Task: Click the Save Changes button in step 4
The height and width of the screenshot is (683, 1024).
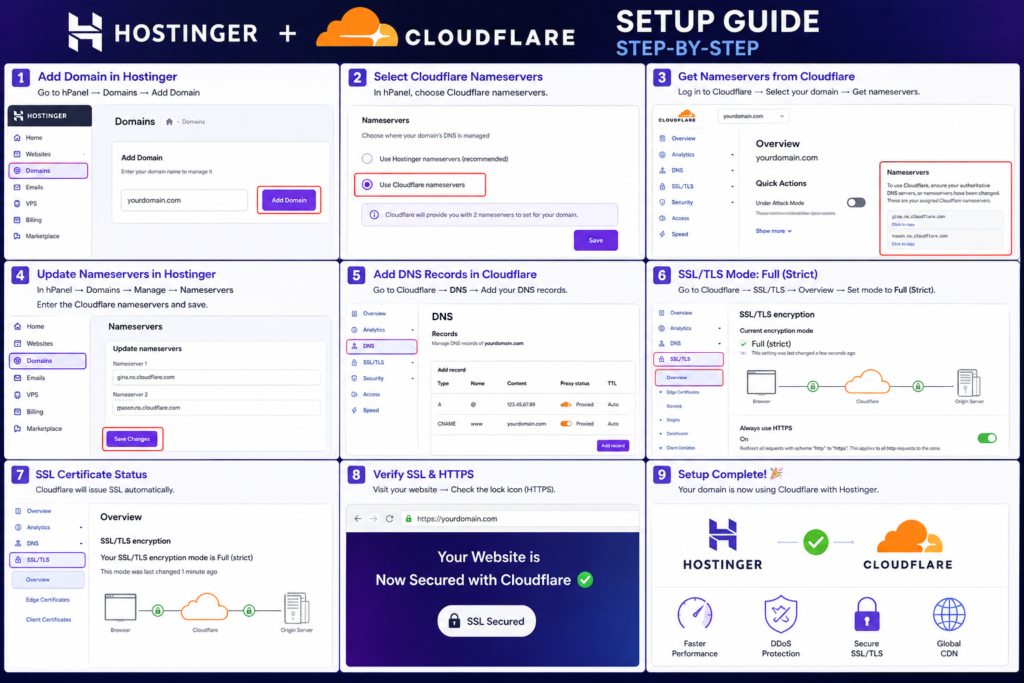Action: click(x=132, y=439)
